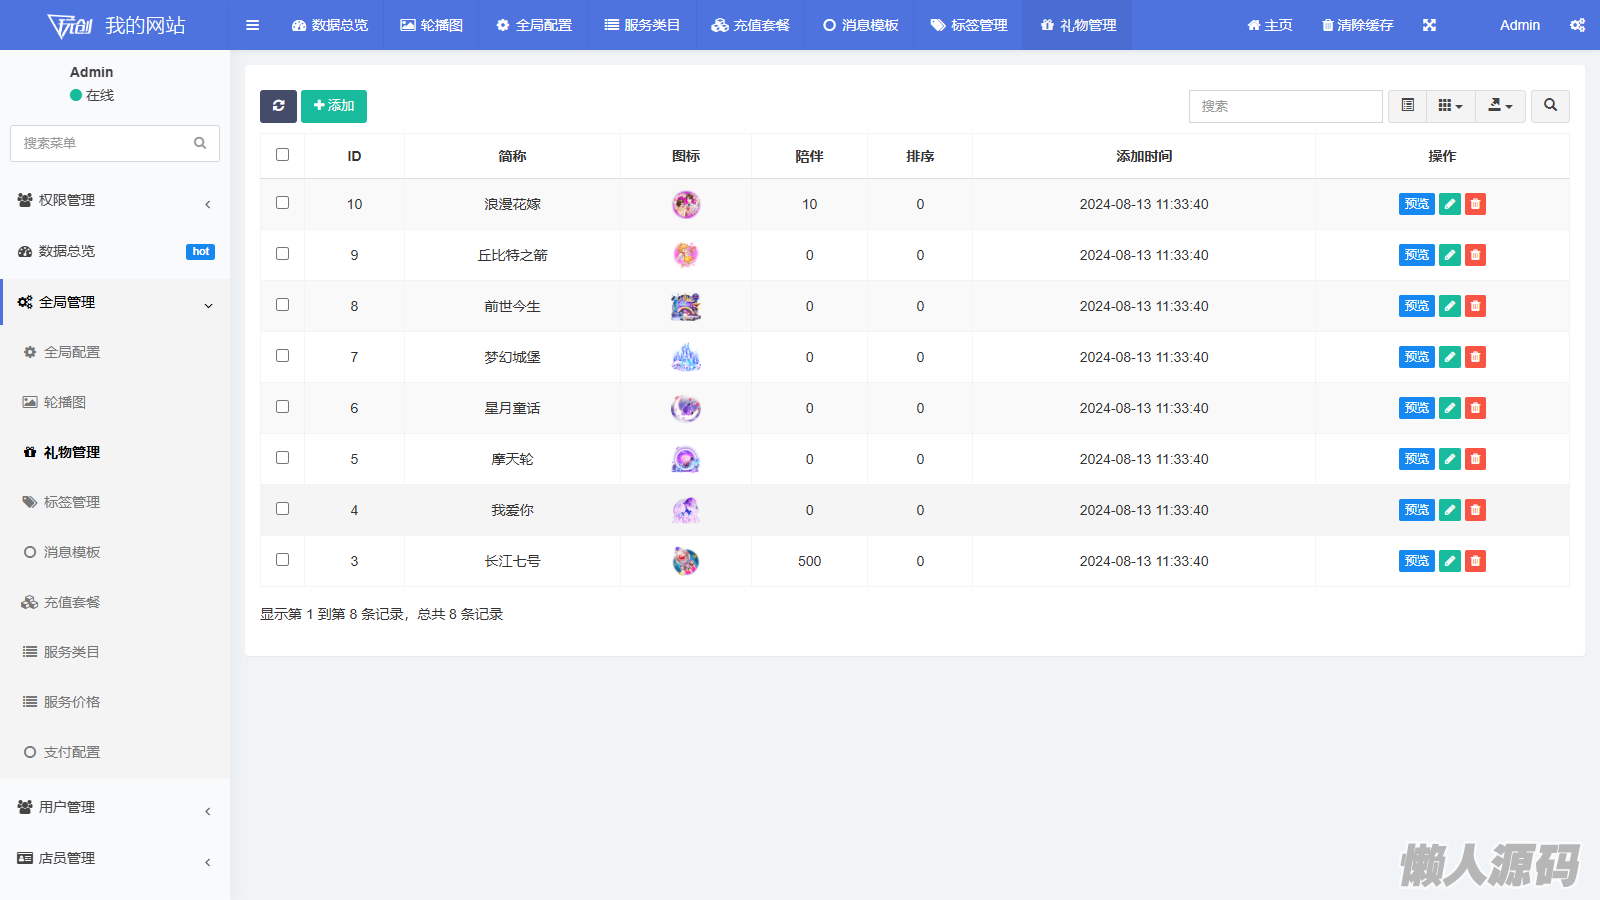Click the refresh table icon button
The width and height of the screenshot is (1600, 900).
[278, 106]
